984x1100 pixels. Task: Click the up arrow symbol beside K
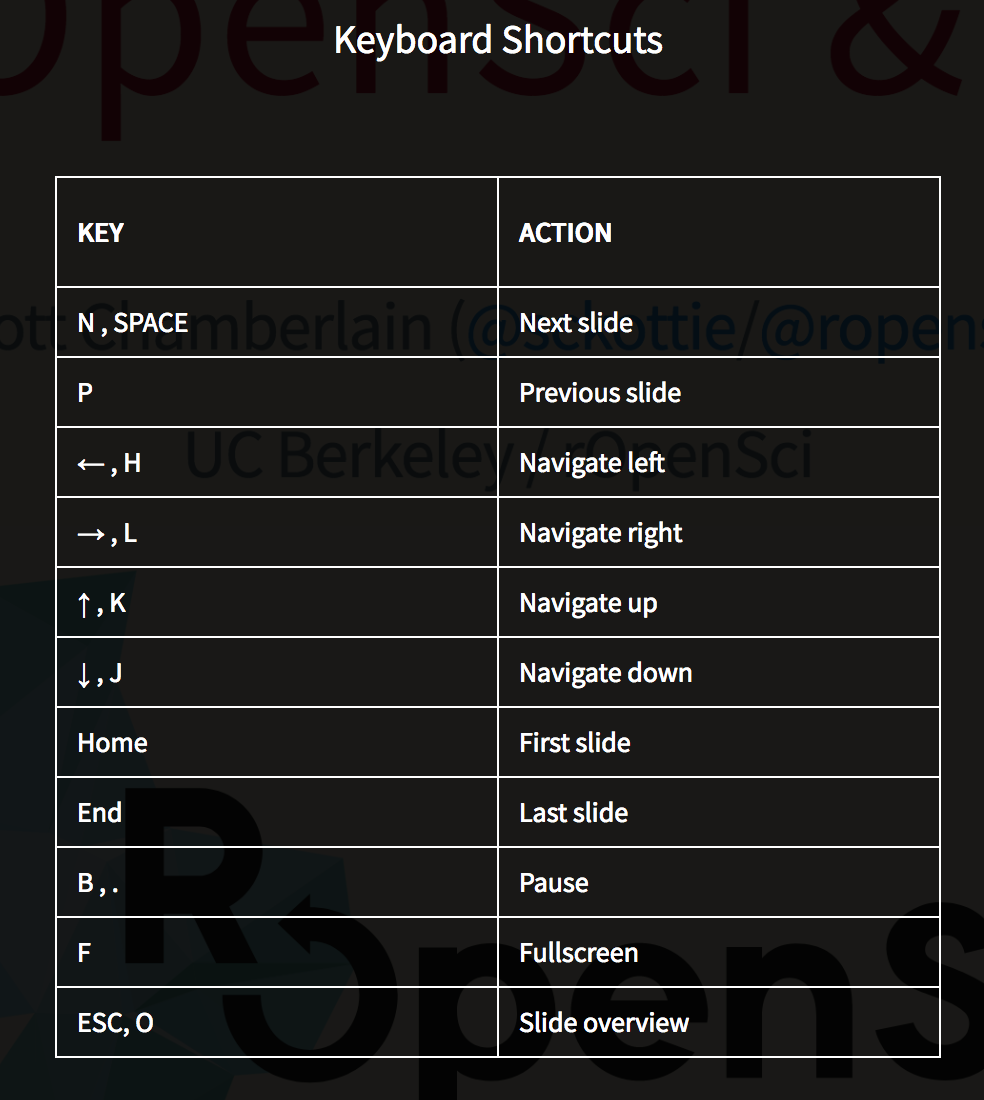[x=84, y=604]
